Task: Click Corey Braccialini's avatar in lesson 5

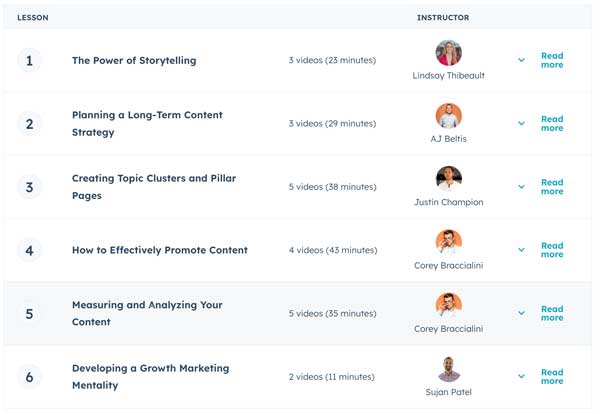Action: click(449, 306)
